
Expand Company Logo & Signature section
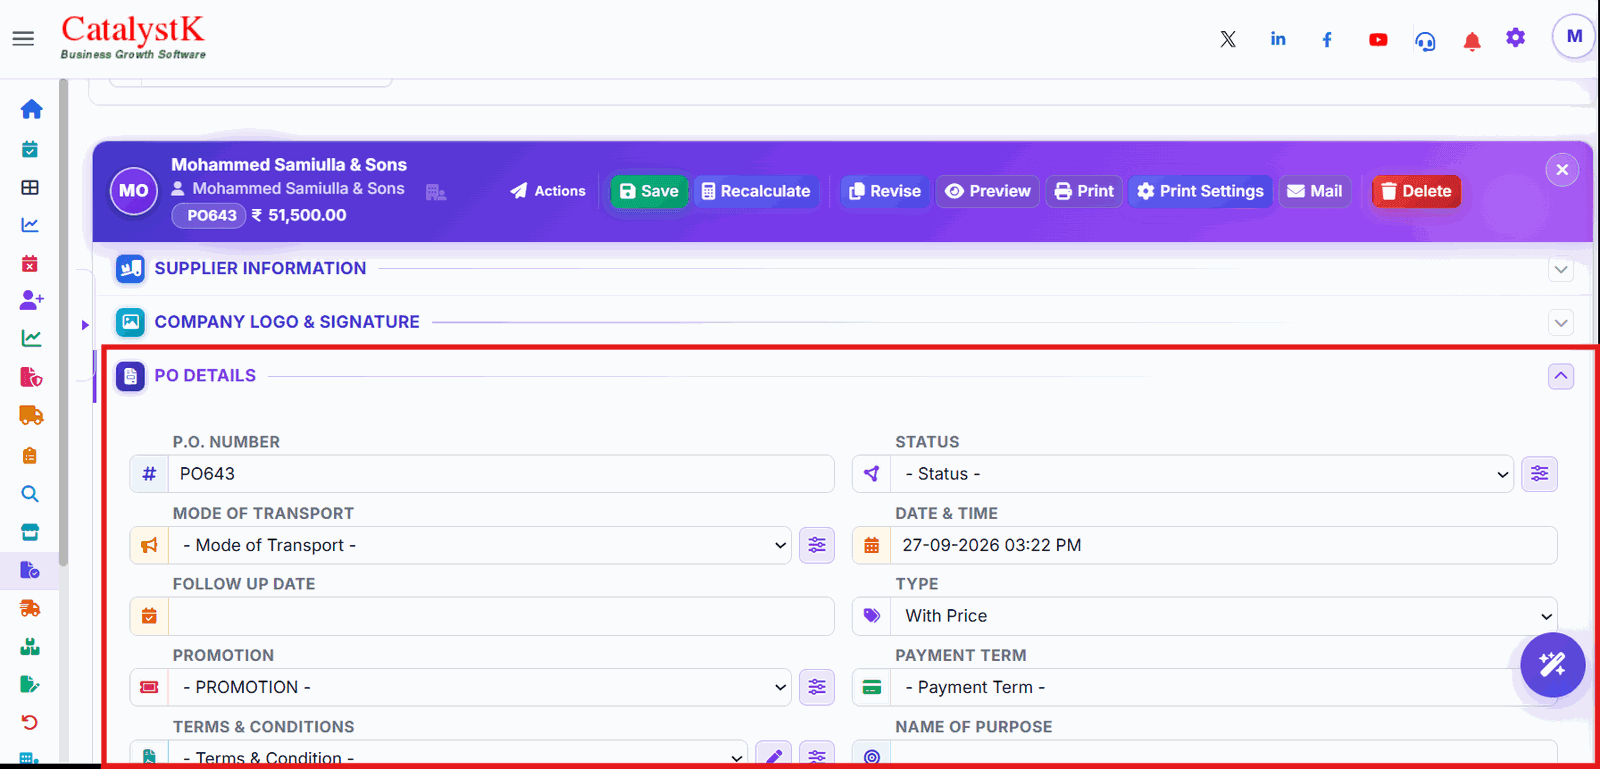(x=1561, y=322)
